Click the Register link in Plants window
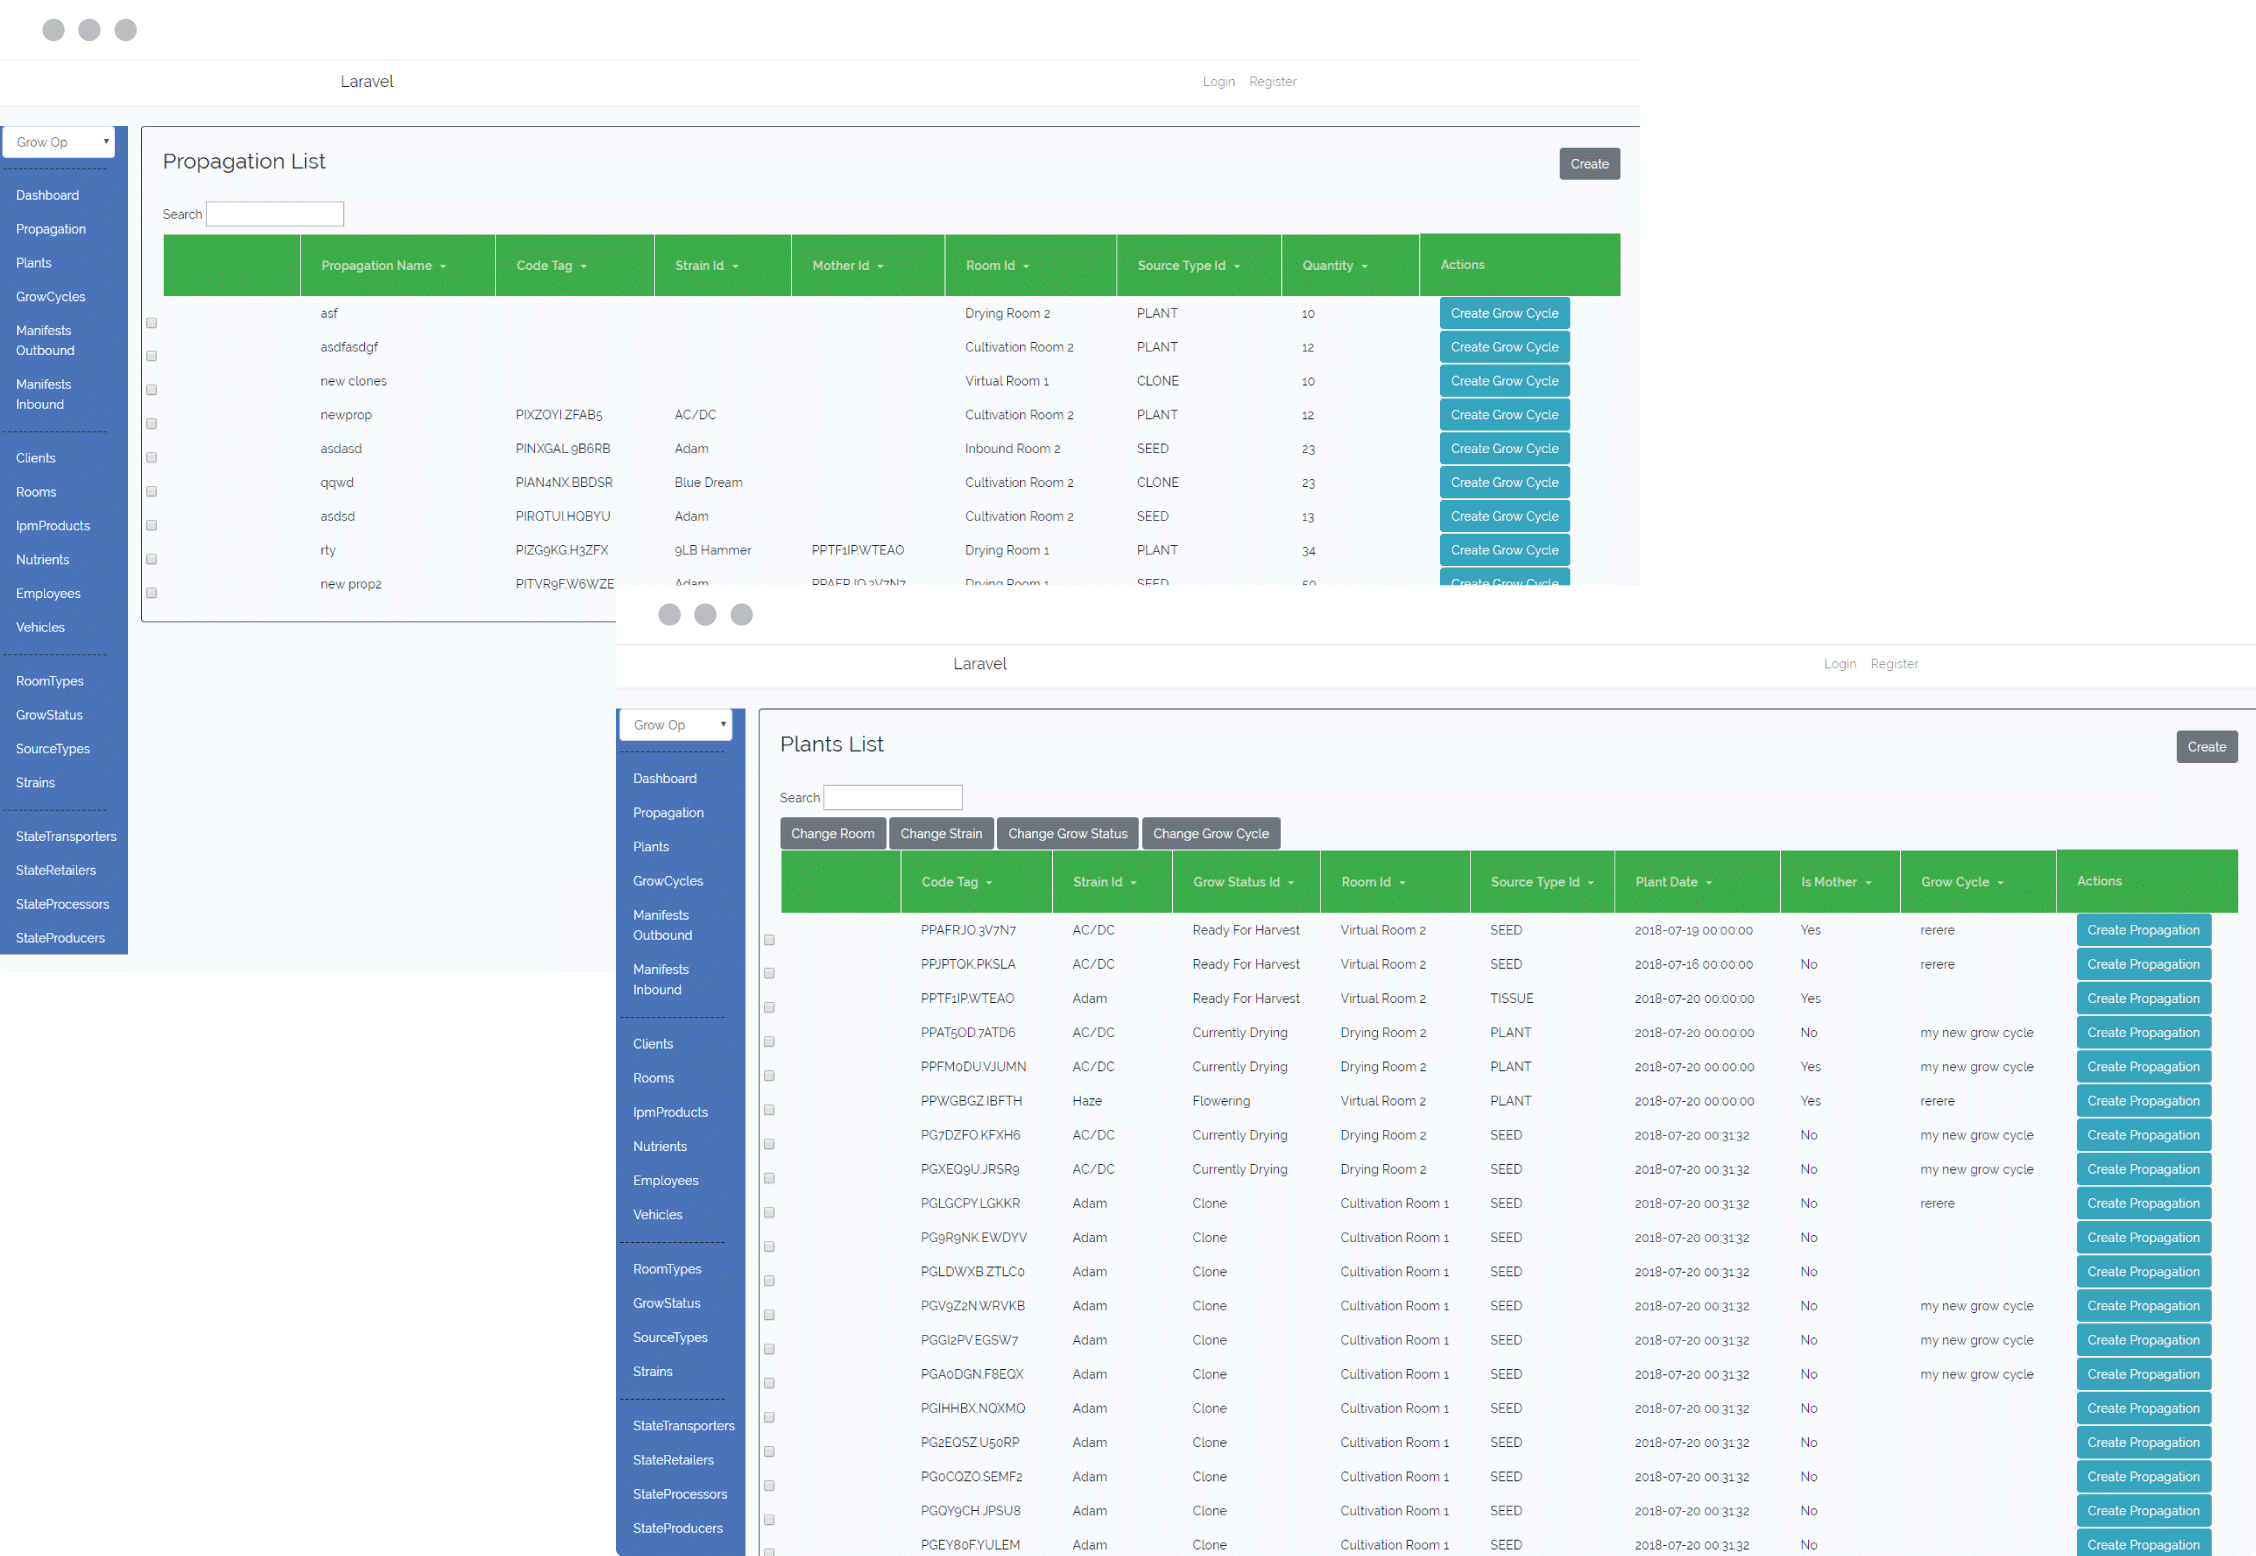The image size is (2256, 1556). (x=1894, y=664)
